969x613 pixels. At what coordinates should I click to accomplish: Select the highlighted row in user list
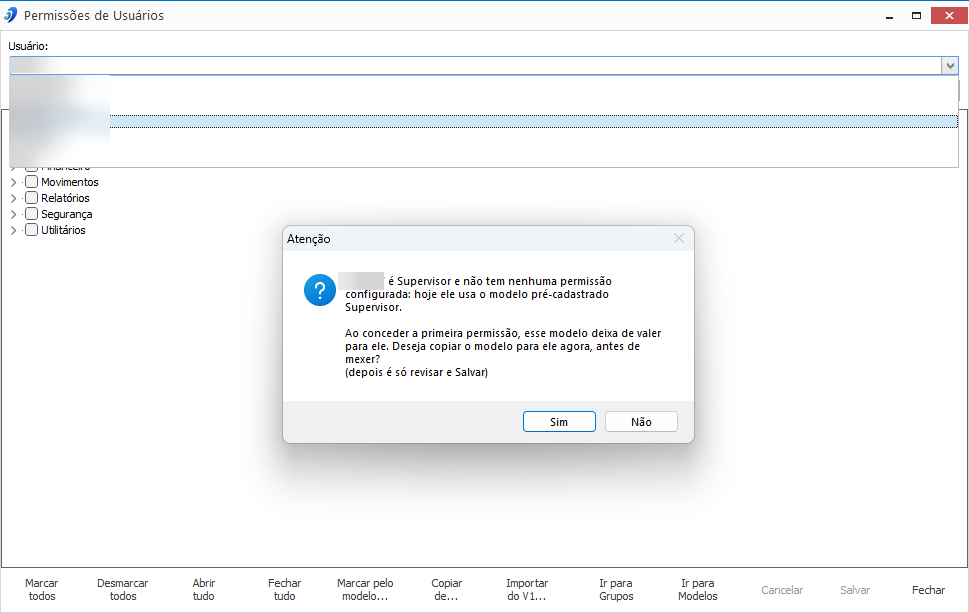click(484, 122)
